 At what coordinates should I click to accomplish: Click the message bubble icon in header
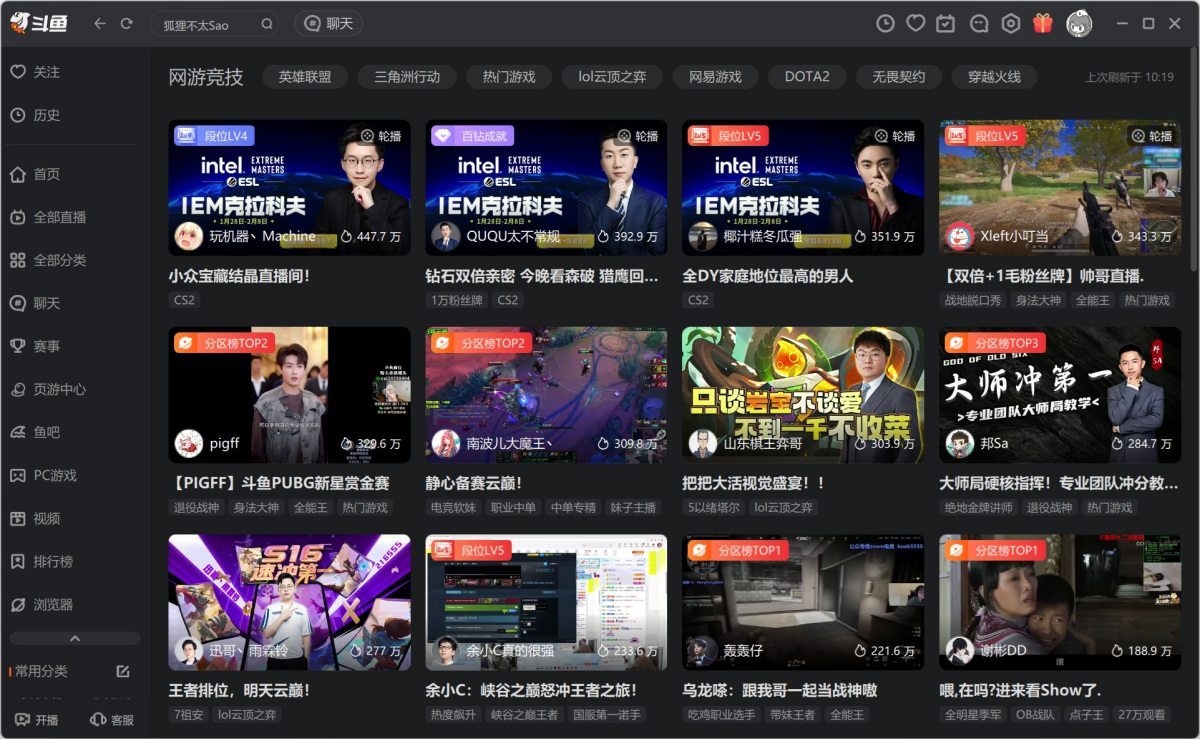coord(979,23)
